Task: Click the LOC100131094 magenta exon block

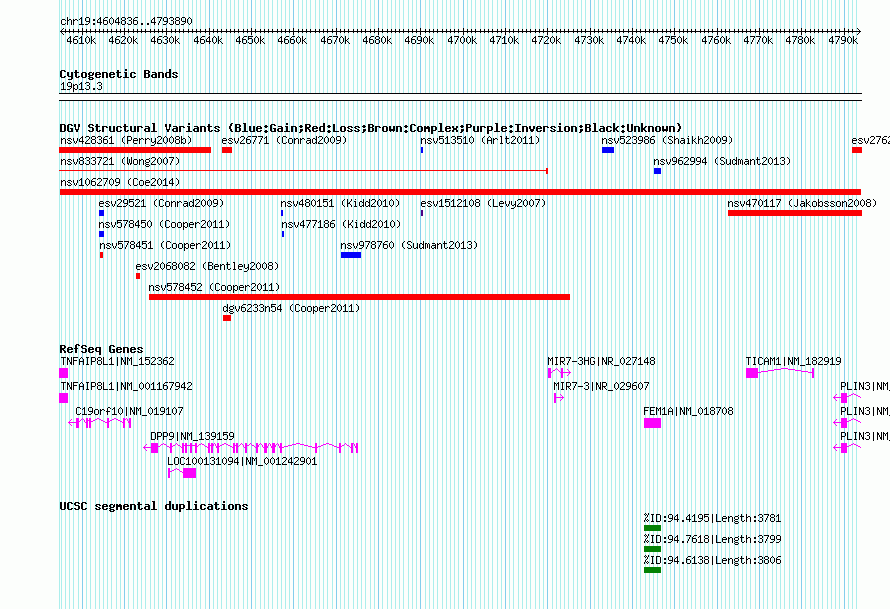Action: (190, 473)
